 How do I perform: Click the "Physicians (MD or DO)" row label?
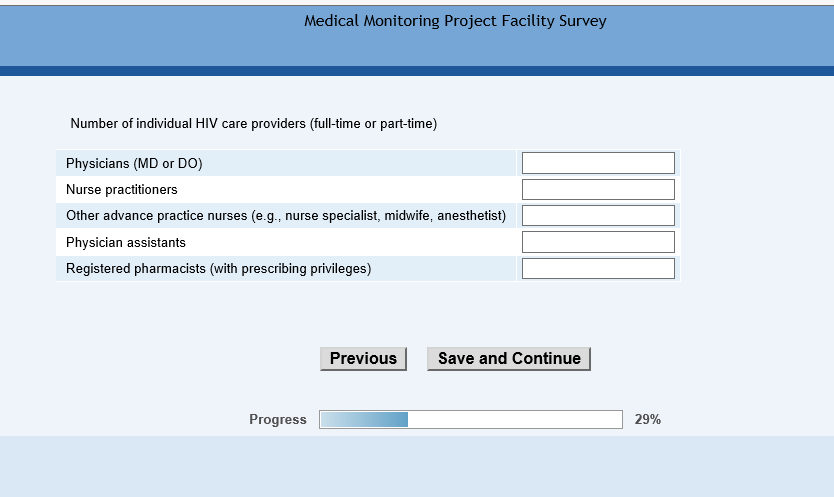[x=134, y=164]
